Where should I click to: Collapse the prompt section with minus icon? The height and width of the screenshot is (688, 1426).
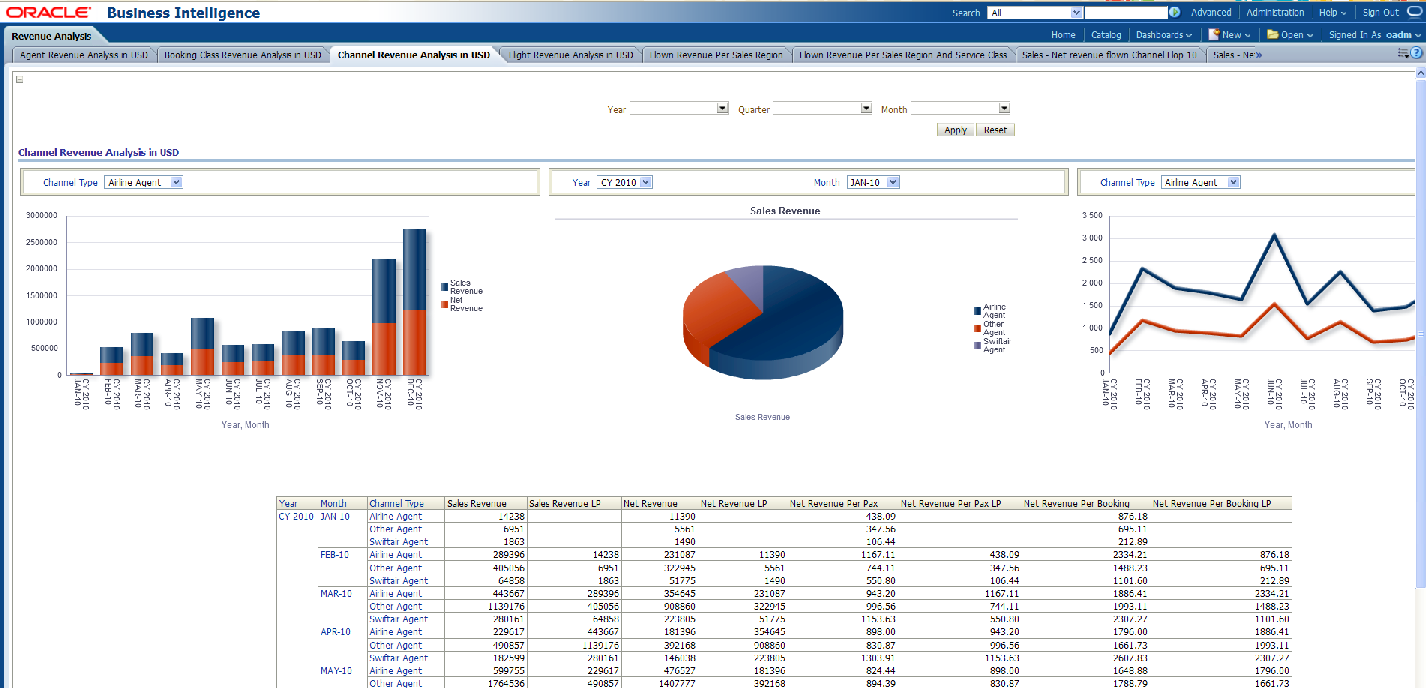(20, 80)
